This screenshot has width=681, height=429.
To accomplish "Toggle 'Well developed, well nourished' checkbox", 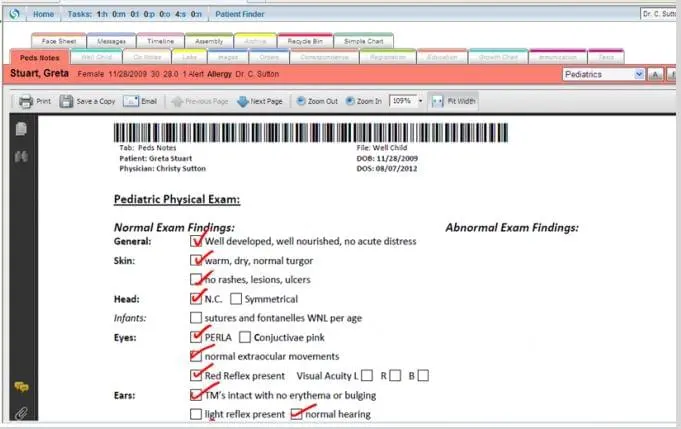I will pos(196,241).
